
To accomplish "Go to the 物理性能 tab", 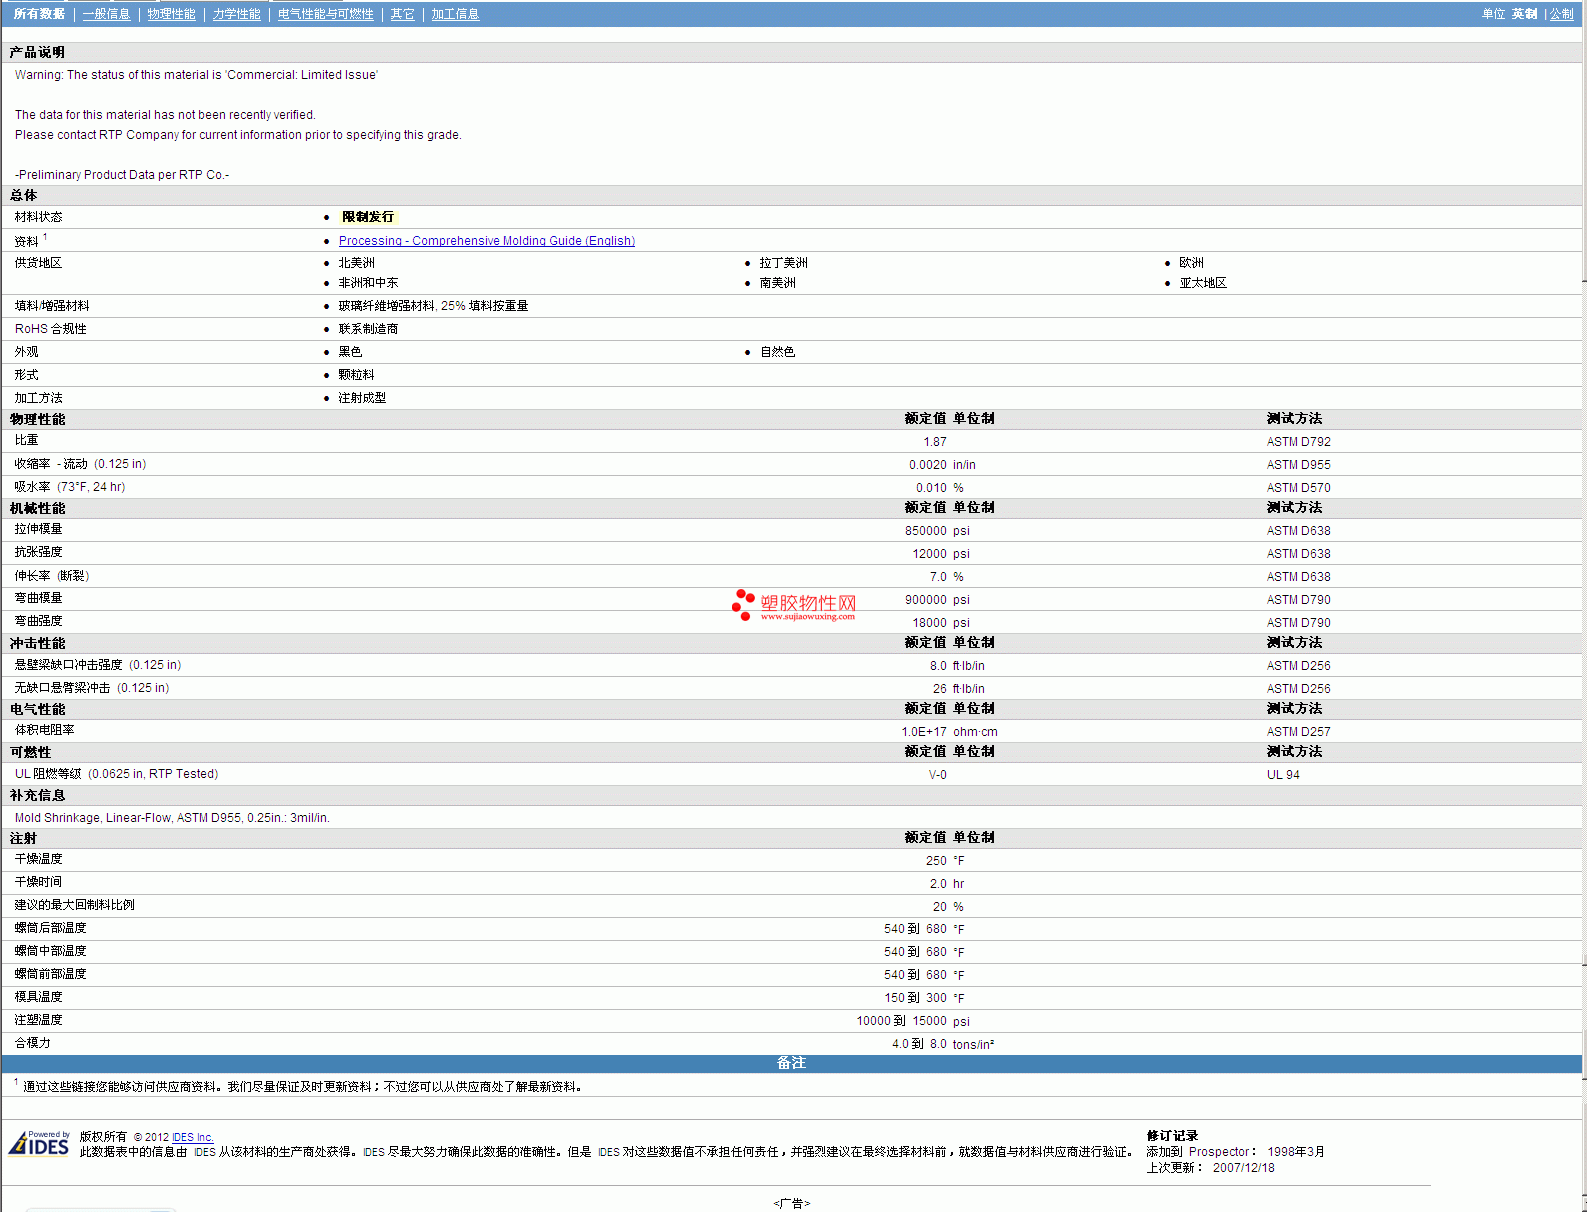I will tap(171, 14).
